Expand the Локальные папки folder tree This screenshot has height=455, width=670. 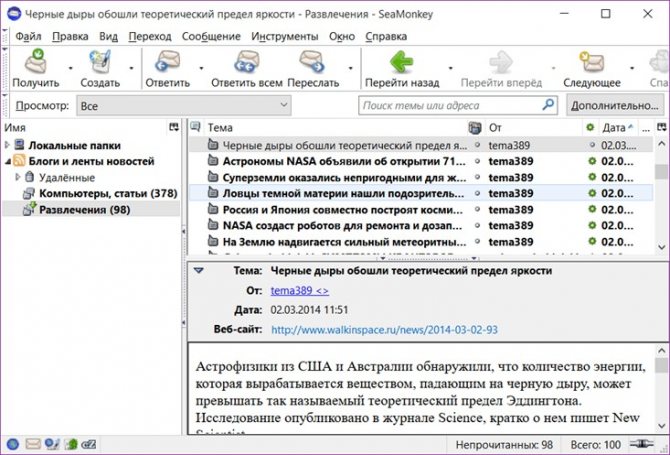pyautogui.click(x=8, y=146)
